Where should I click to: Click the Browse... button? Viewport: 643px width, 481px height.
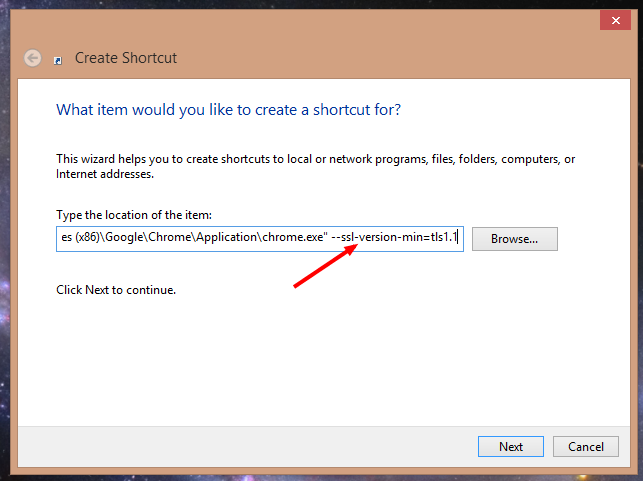coord(514,239)
